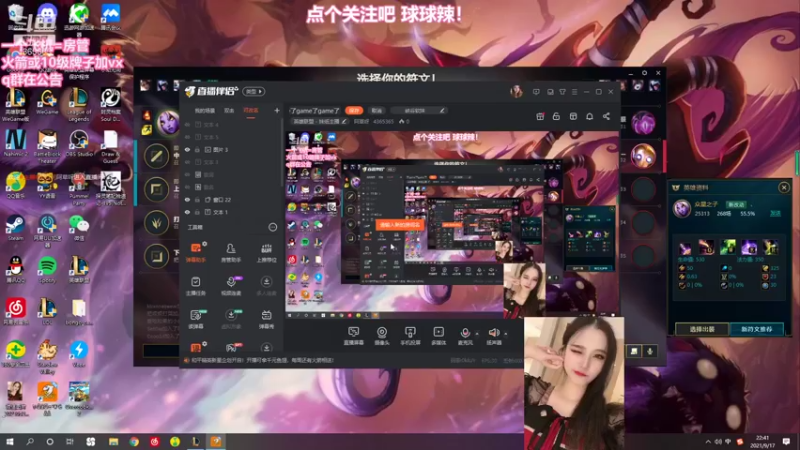Click the unlock padlock icon in toolbar

[556, 116]
